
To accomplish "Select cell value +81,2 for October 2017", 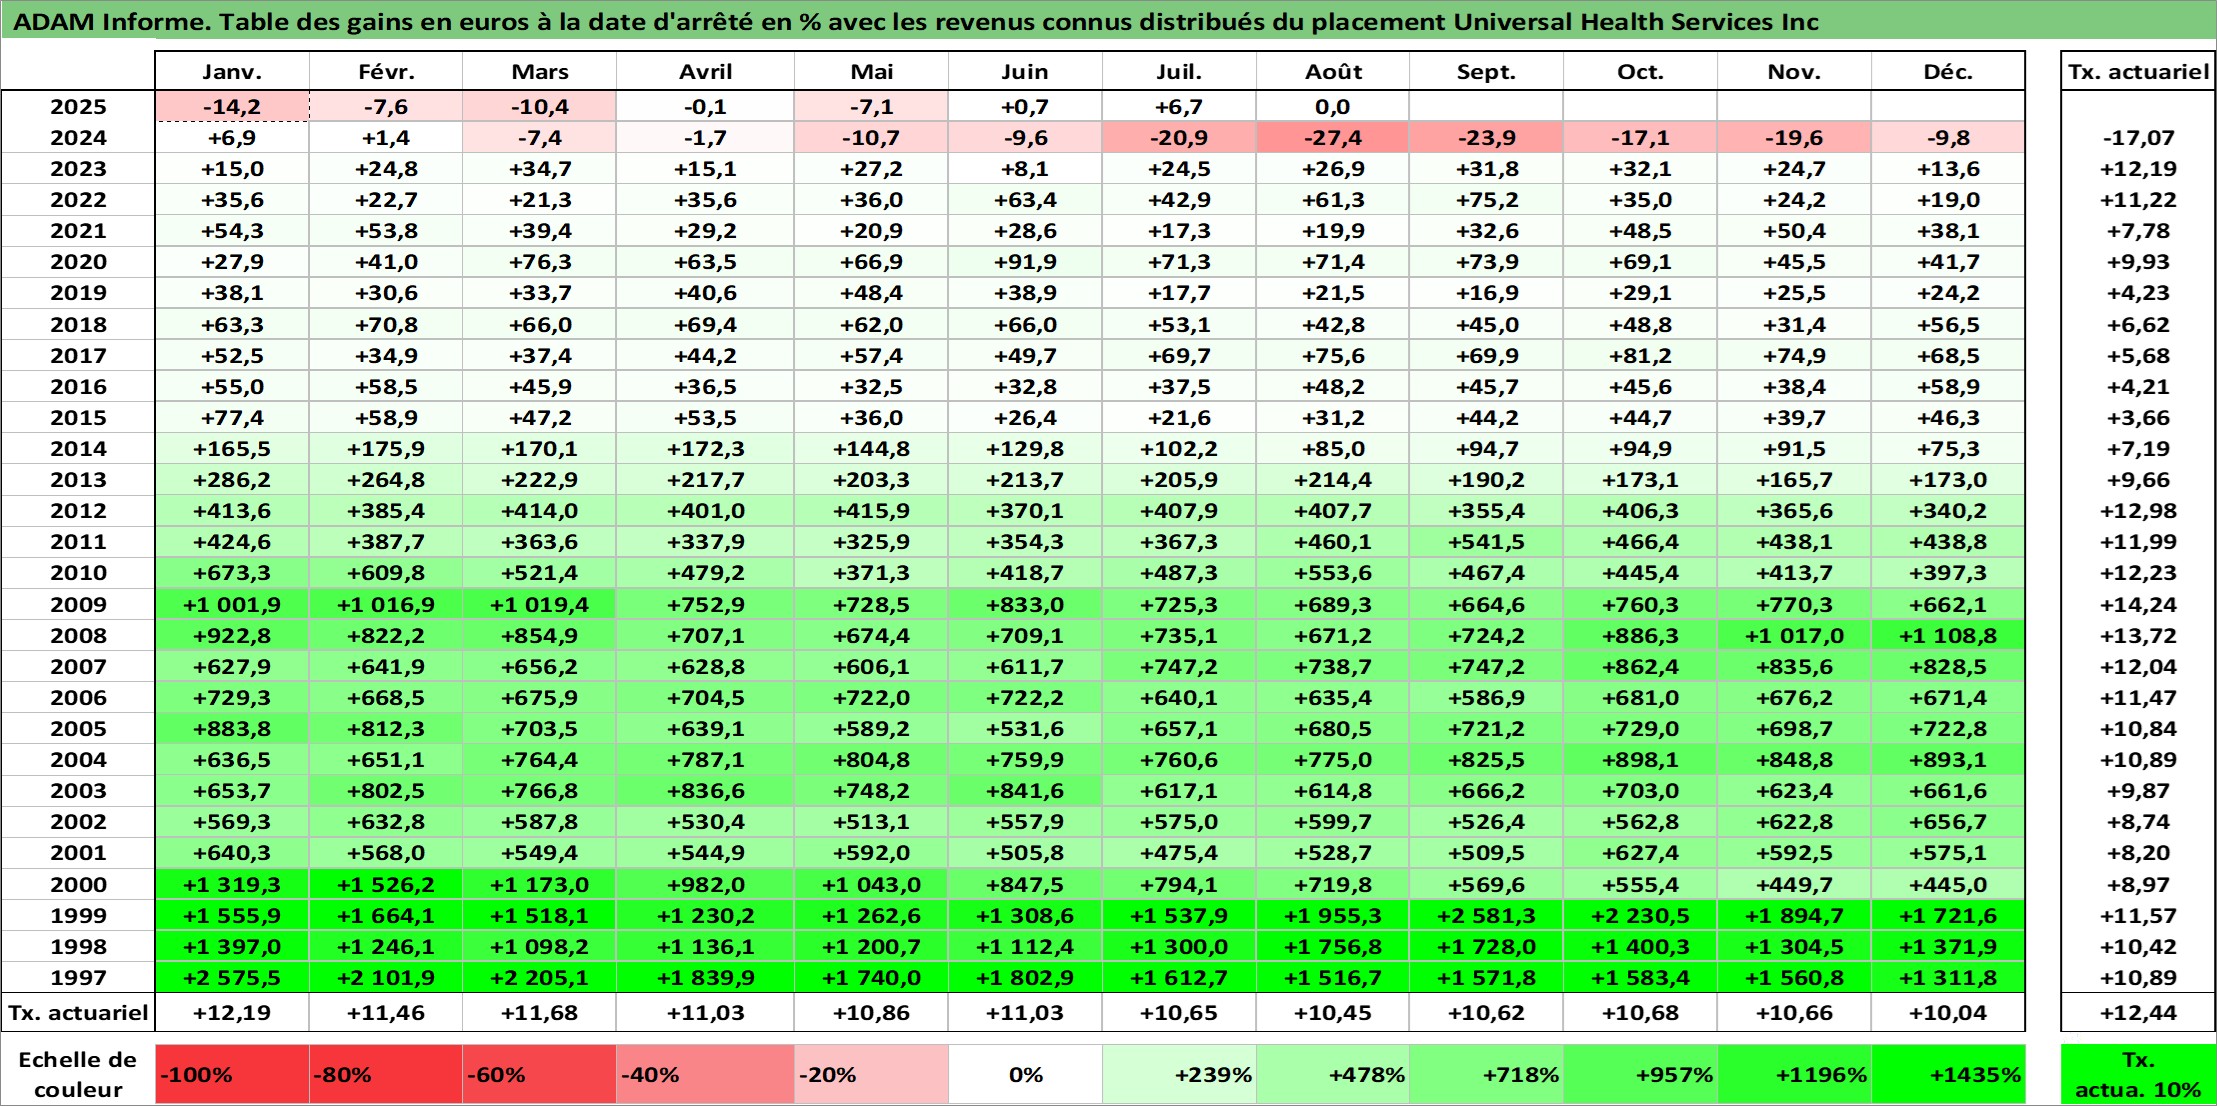I will tap(1640, 356).
